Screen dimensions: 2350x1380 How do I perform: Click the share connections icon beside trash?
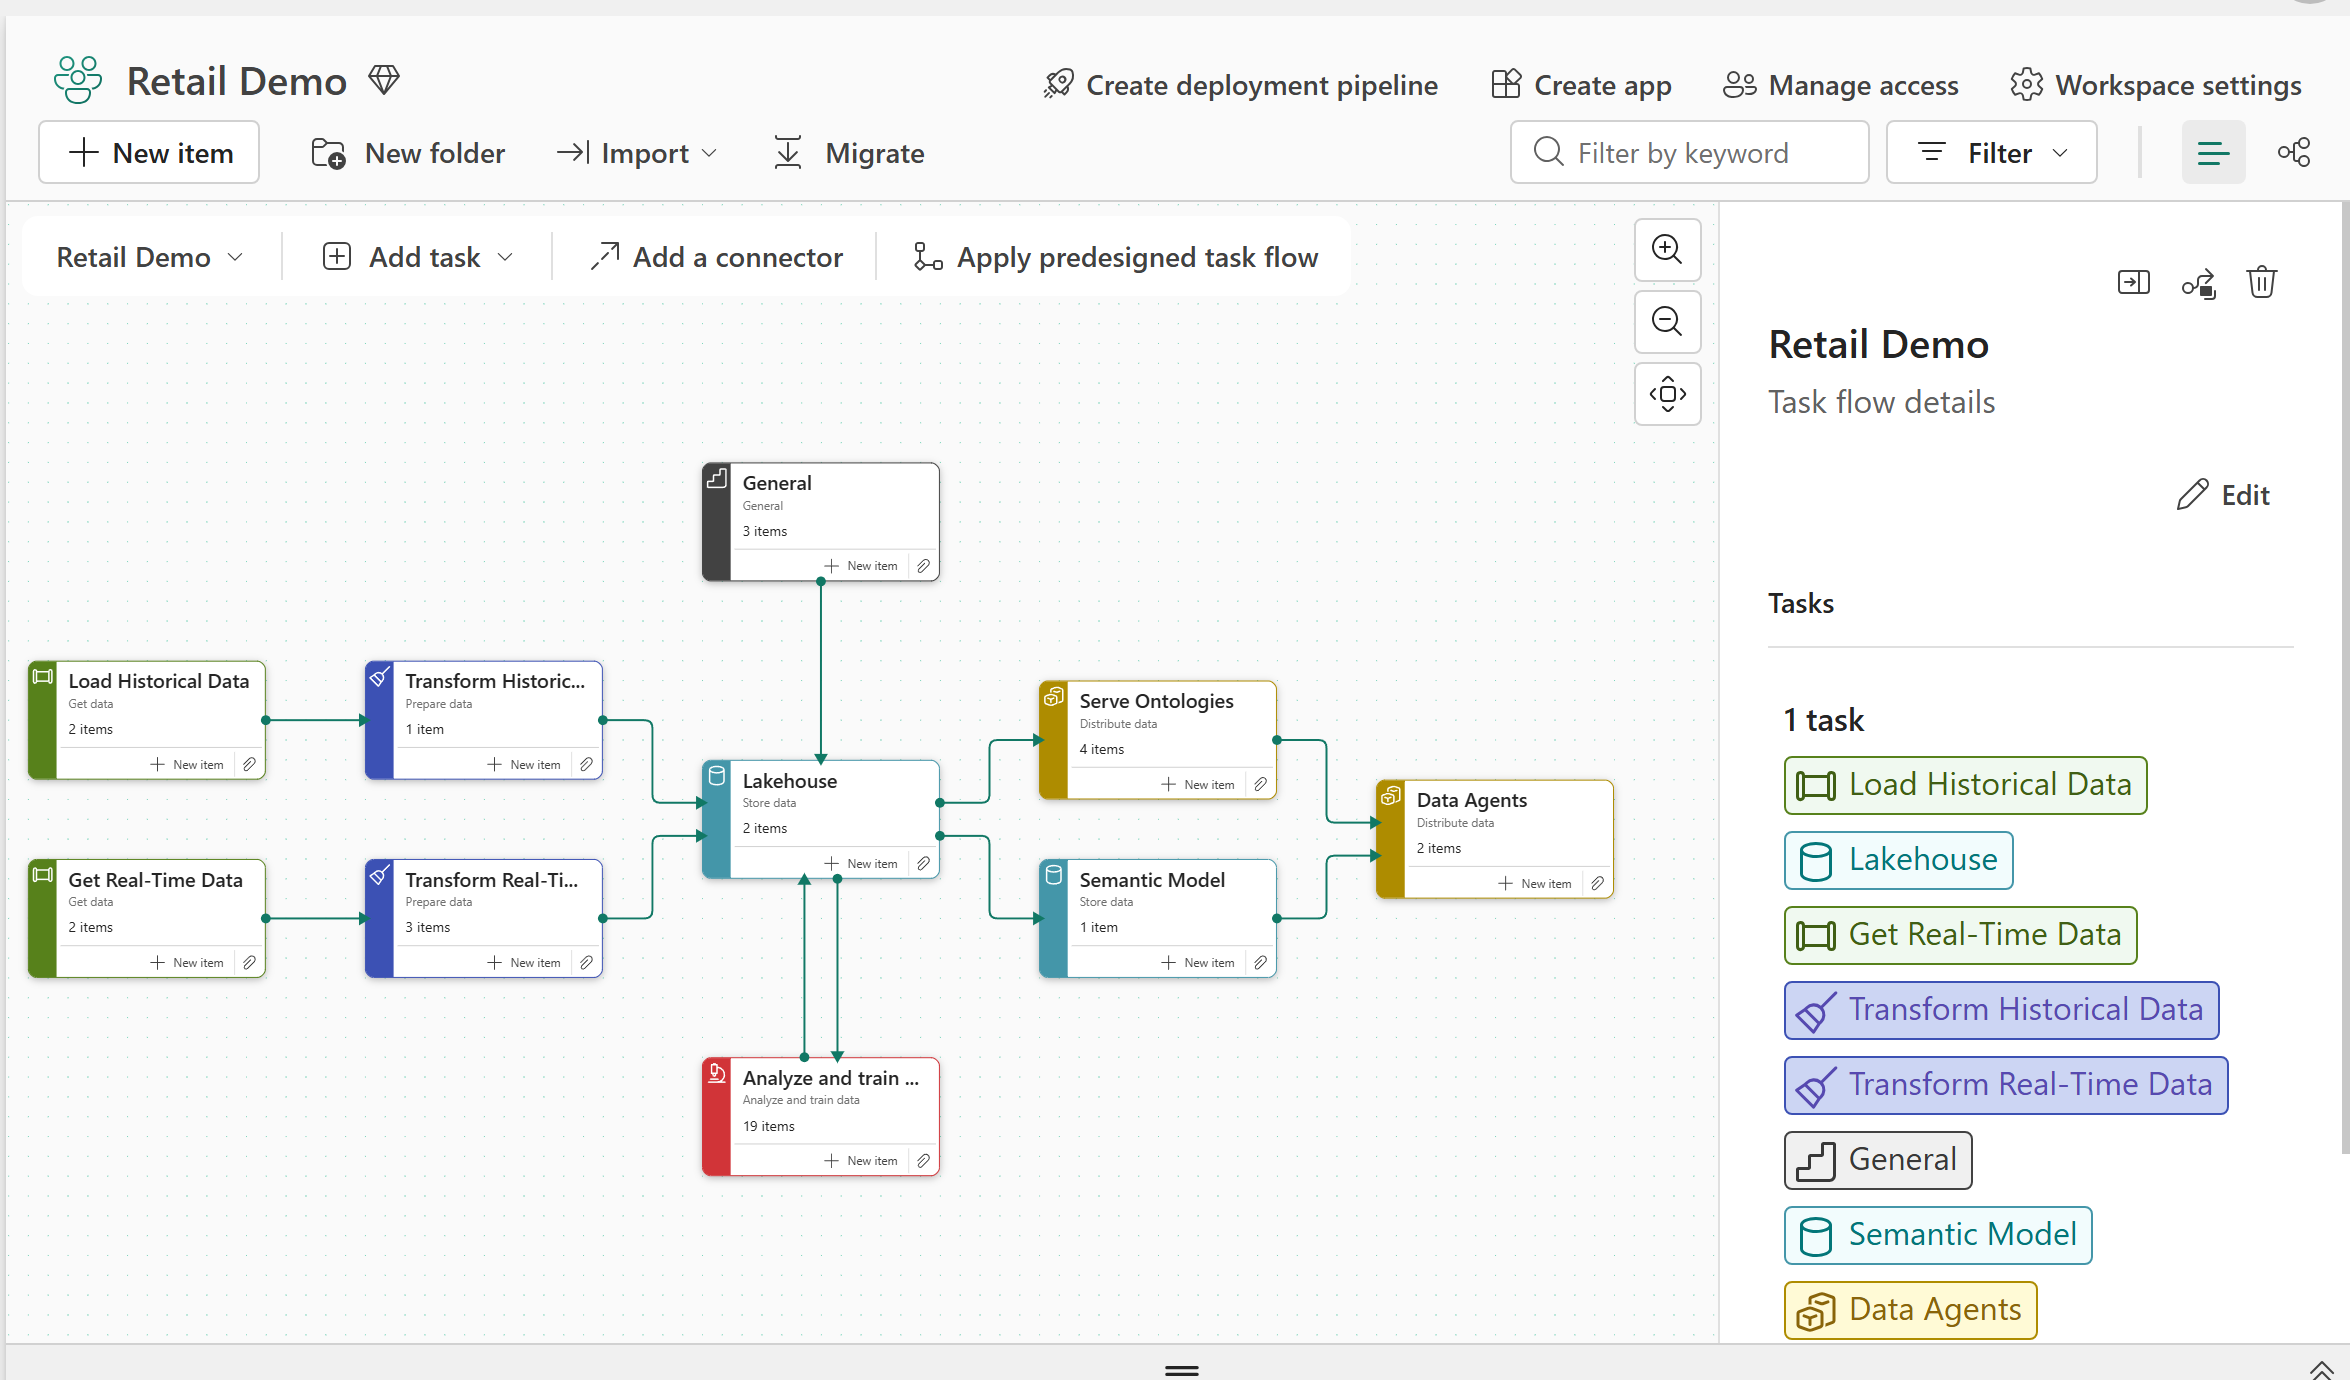tap(2198, 284)
